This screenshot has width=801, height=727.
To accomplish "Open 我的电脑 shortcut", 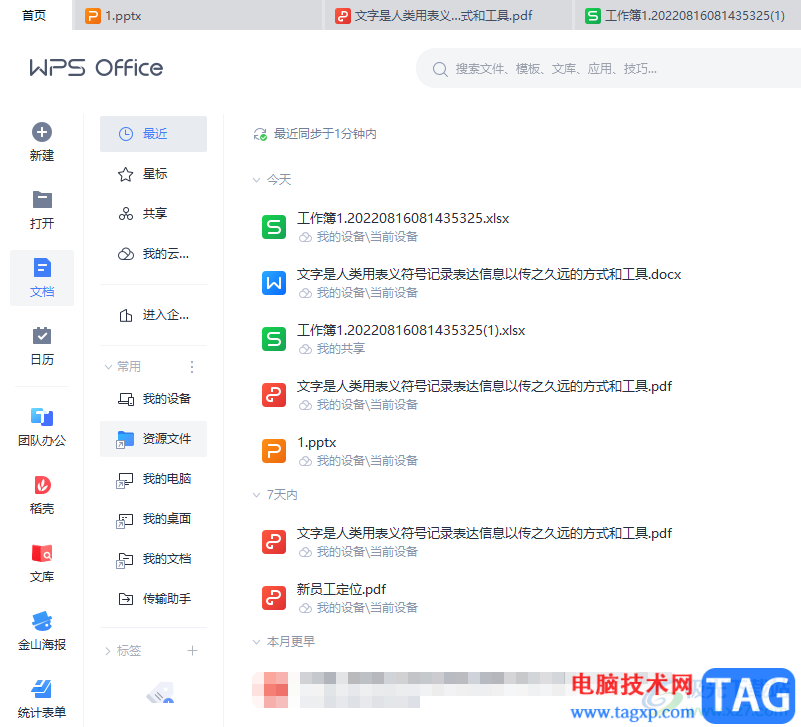I will [153, 479].
